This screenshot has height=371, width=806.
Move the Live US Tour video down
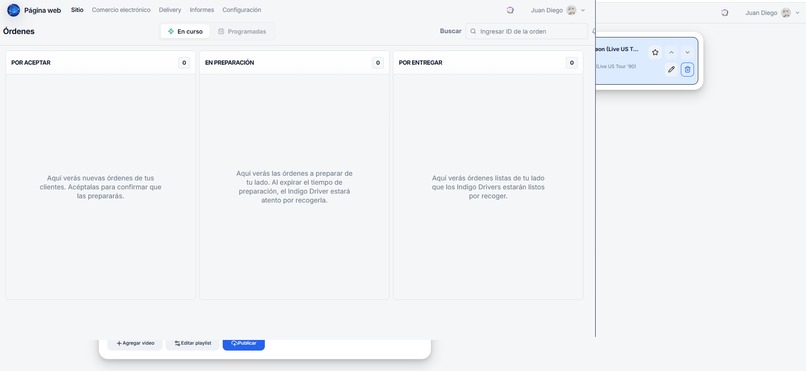(x=687, y=52)
